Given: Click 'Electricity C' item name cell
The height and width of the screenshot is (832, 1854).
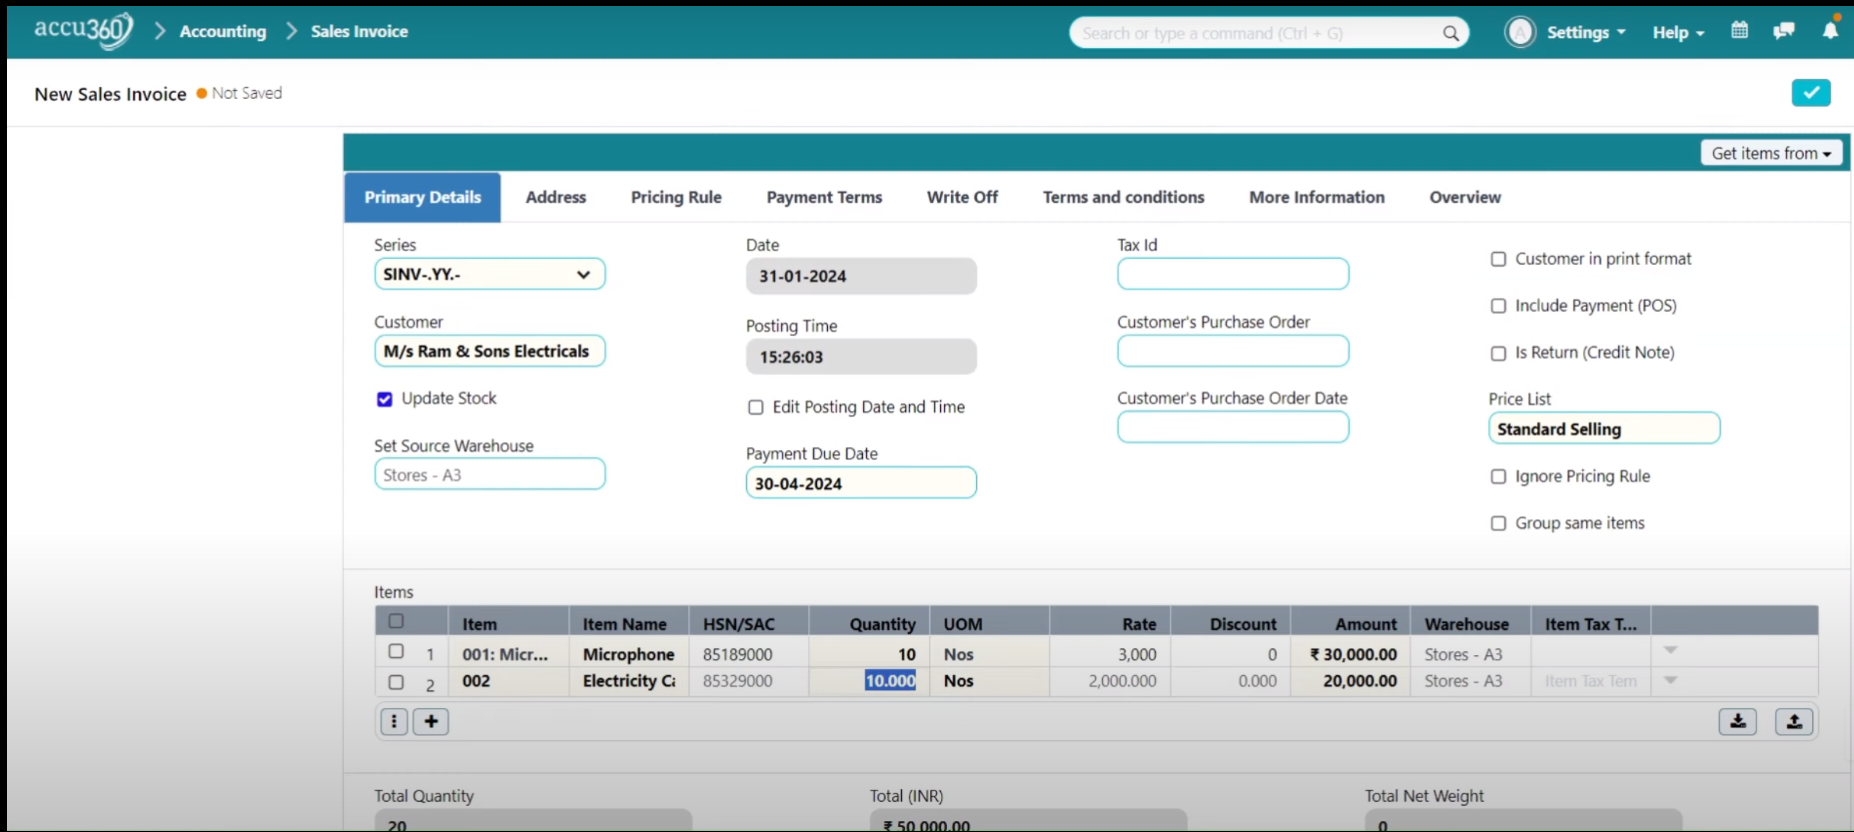Looking at the screenshot, I should click(628, 680).
